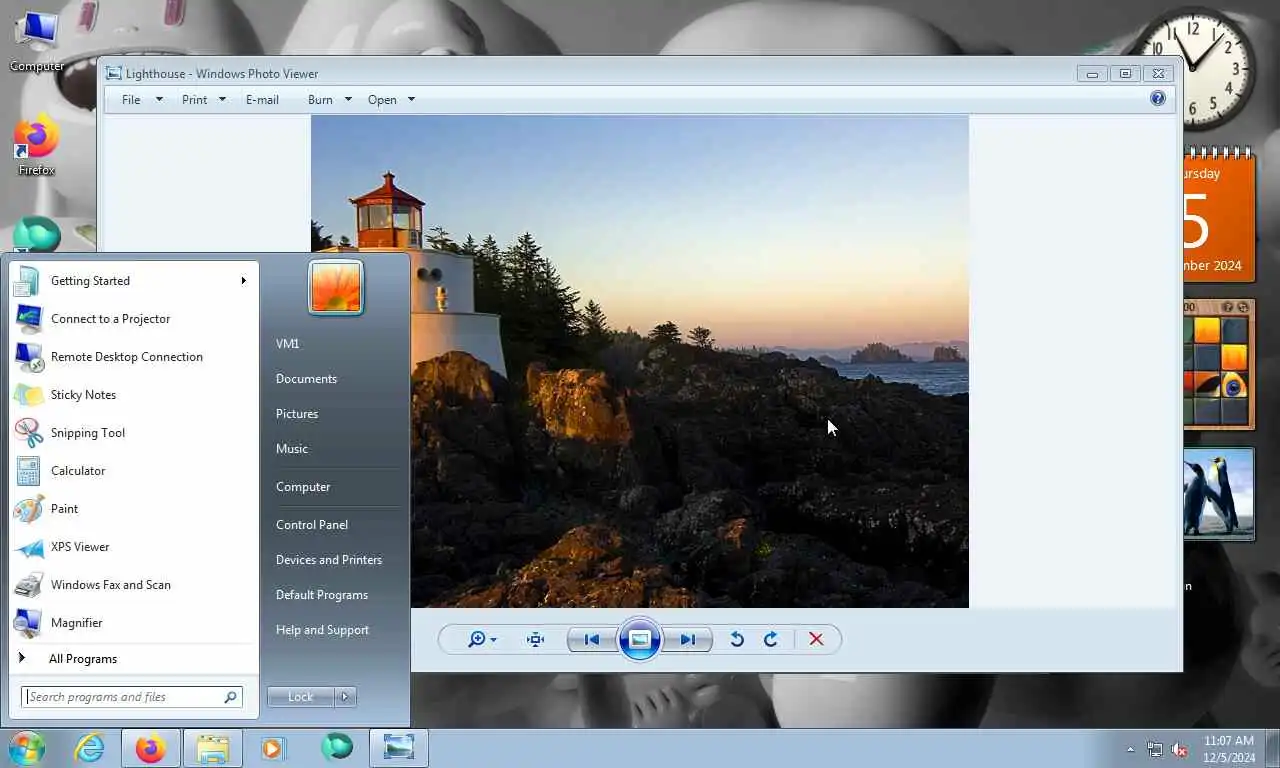Open Devices and Printers
This screenshot has width=1280, height=768.
(x=329, y=560)
